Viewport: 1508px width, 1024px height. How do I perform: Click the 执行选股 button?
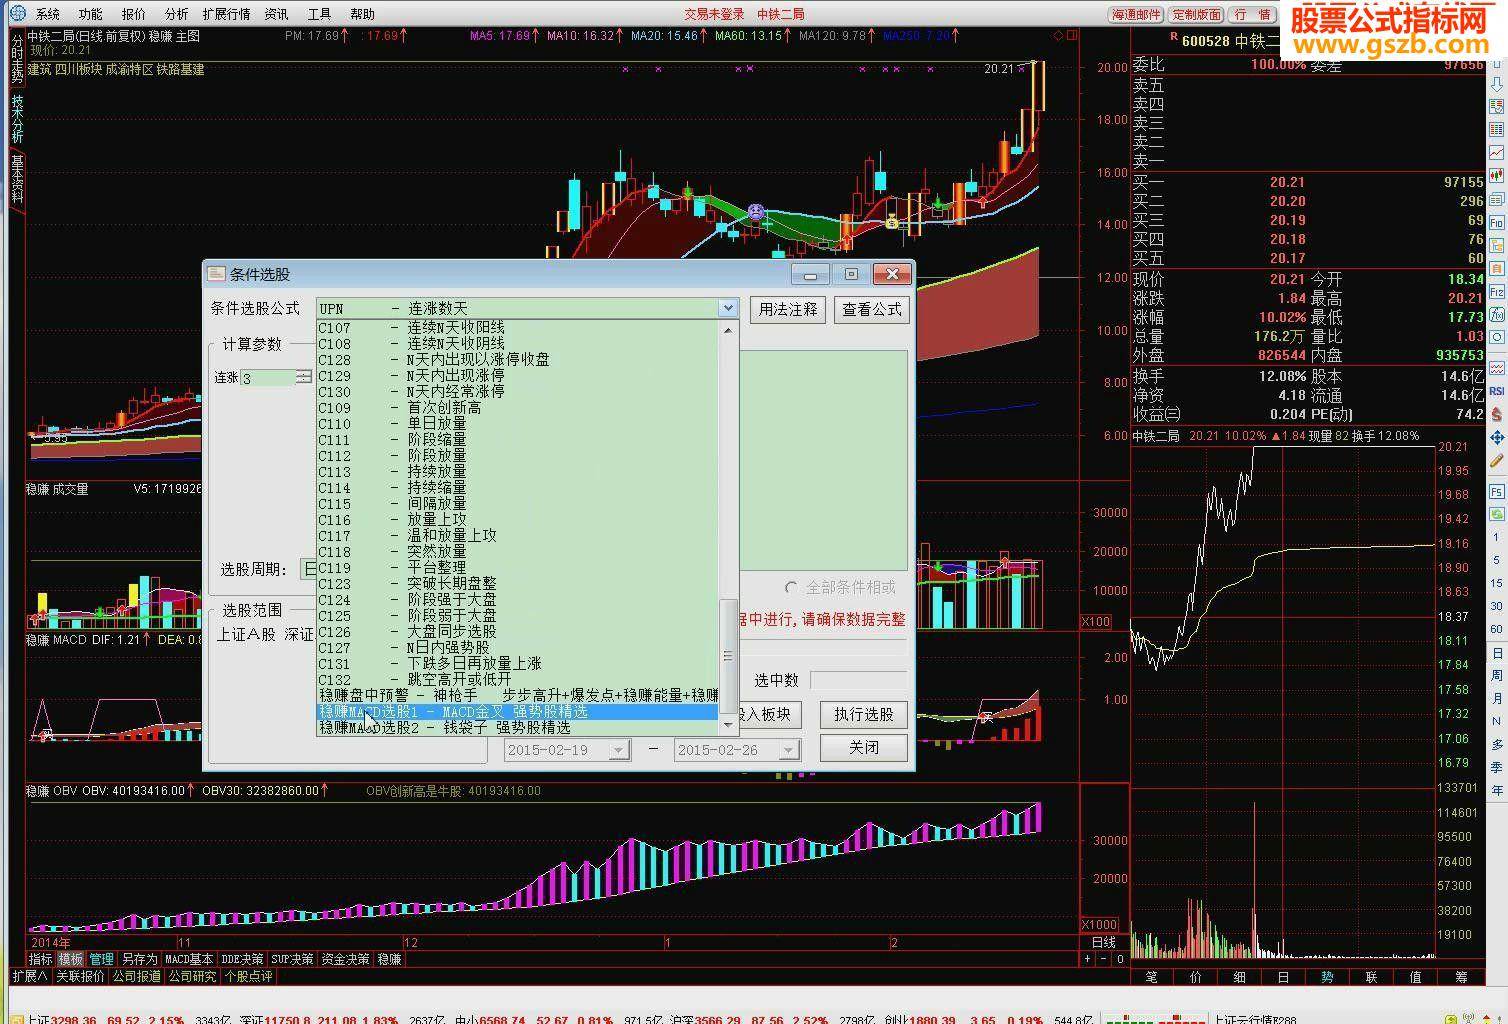[x=864, y=714]
